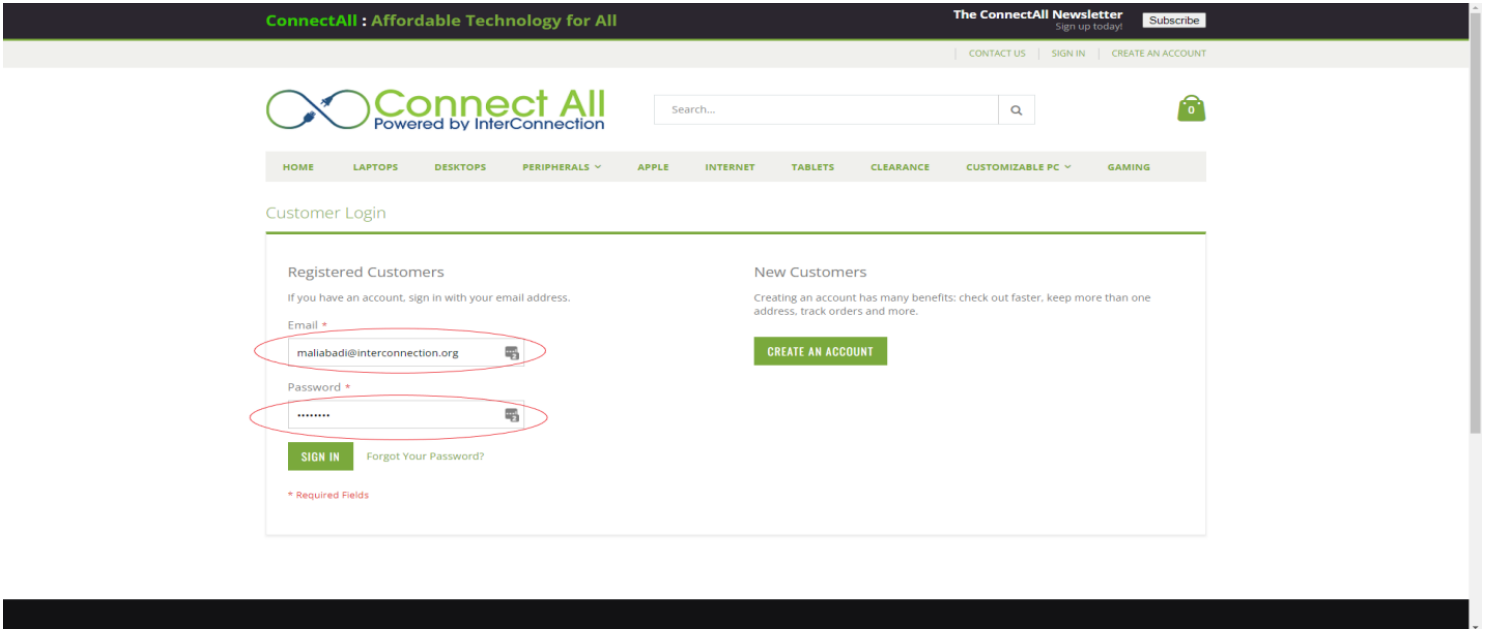1486x634 pixels.
Task: Click the Create an Account button
Action: click(820, 351)
